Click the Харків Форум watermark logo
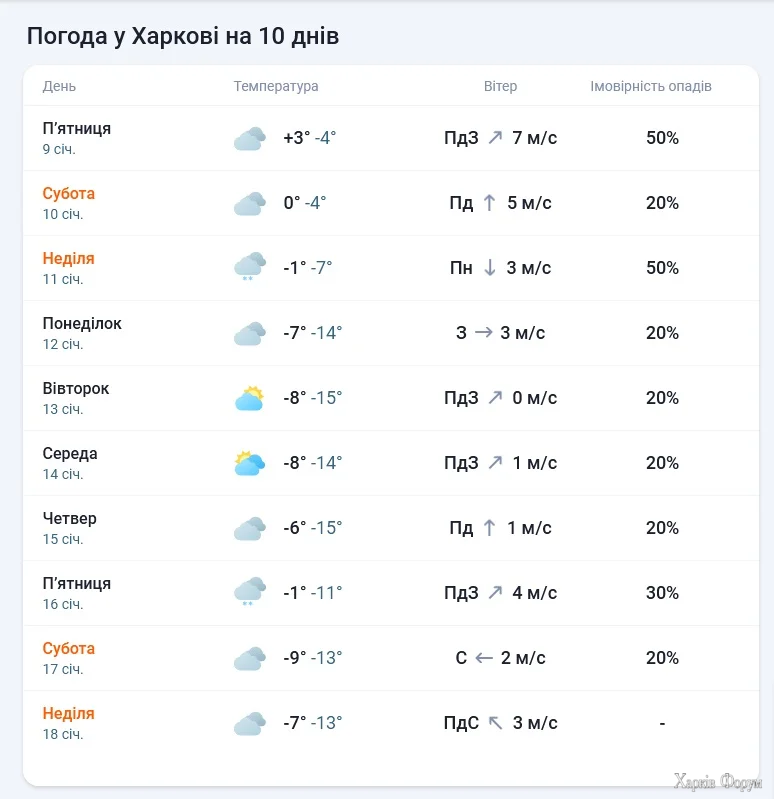 [717, 782]
